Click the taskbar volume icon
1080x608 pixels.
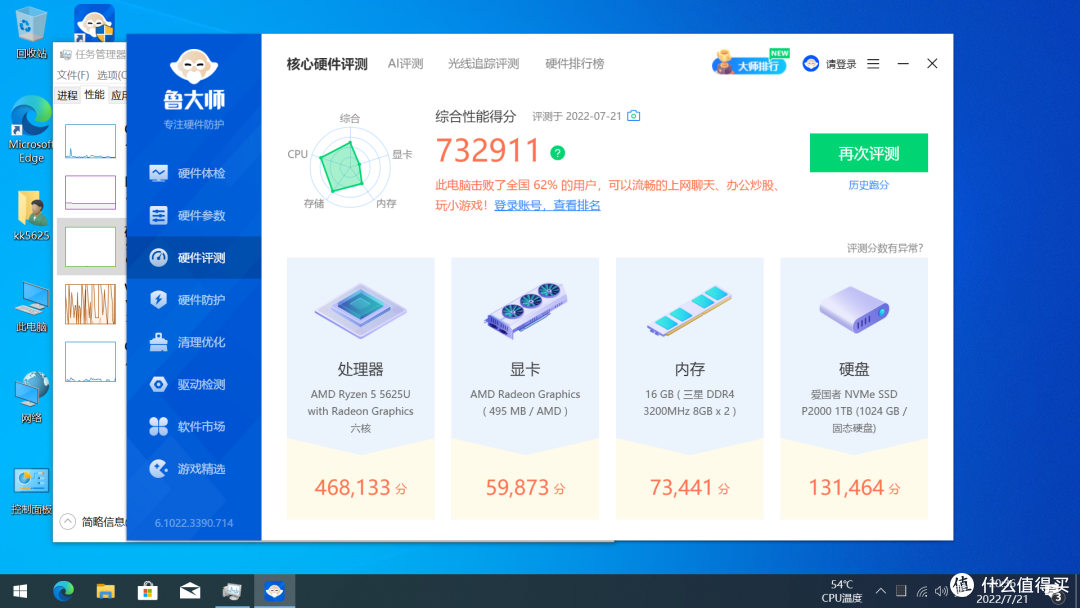click(941, 591)
